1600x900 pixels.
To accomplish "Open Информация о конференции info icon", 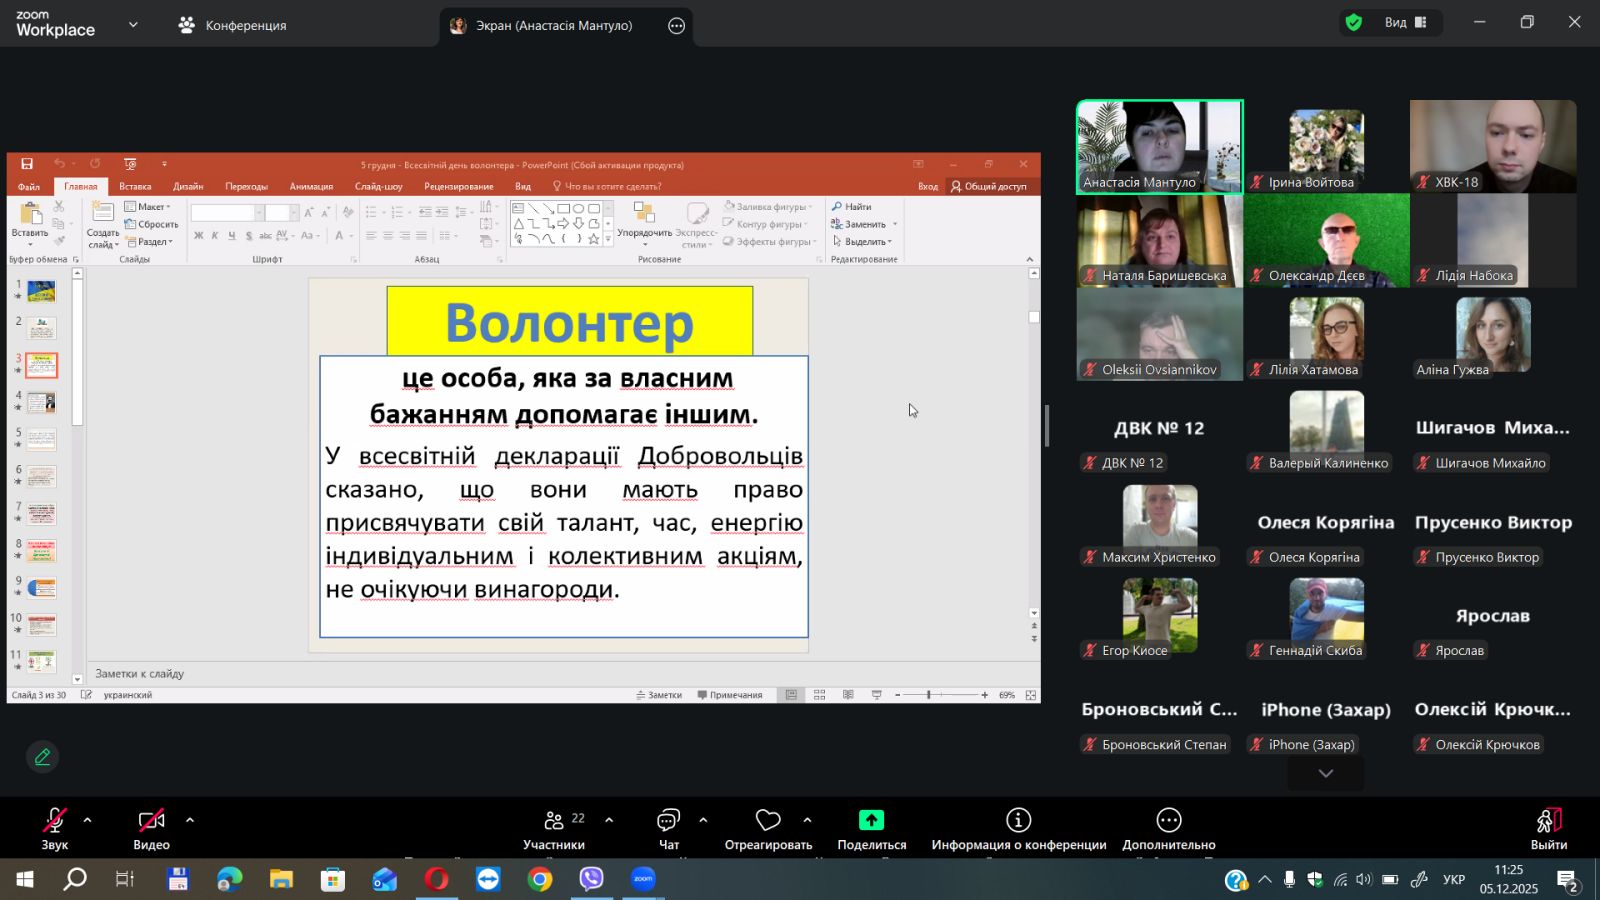I will [x=1018, y=821].
